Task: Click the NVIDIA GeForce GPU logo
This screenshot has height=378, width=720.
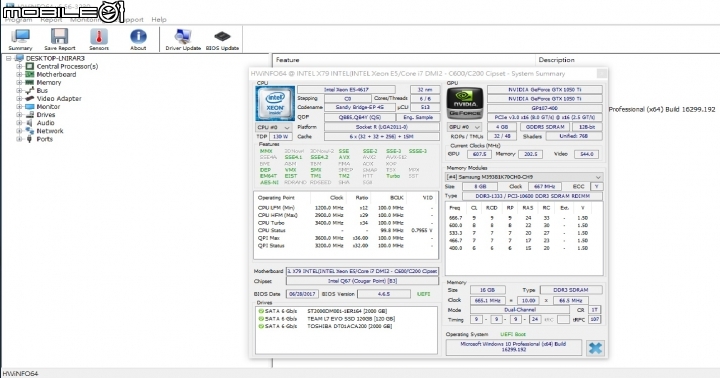Action: pyautogui.click(x=465, y=103)
